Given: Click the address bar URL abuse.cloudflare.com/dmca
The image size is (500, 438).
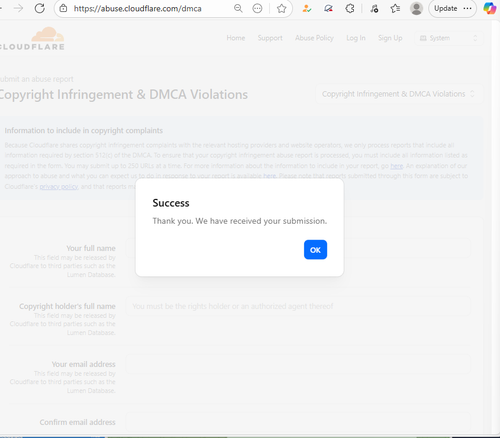Looking at the screenshot, I should click(138, 9).
